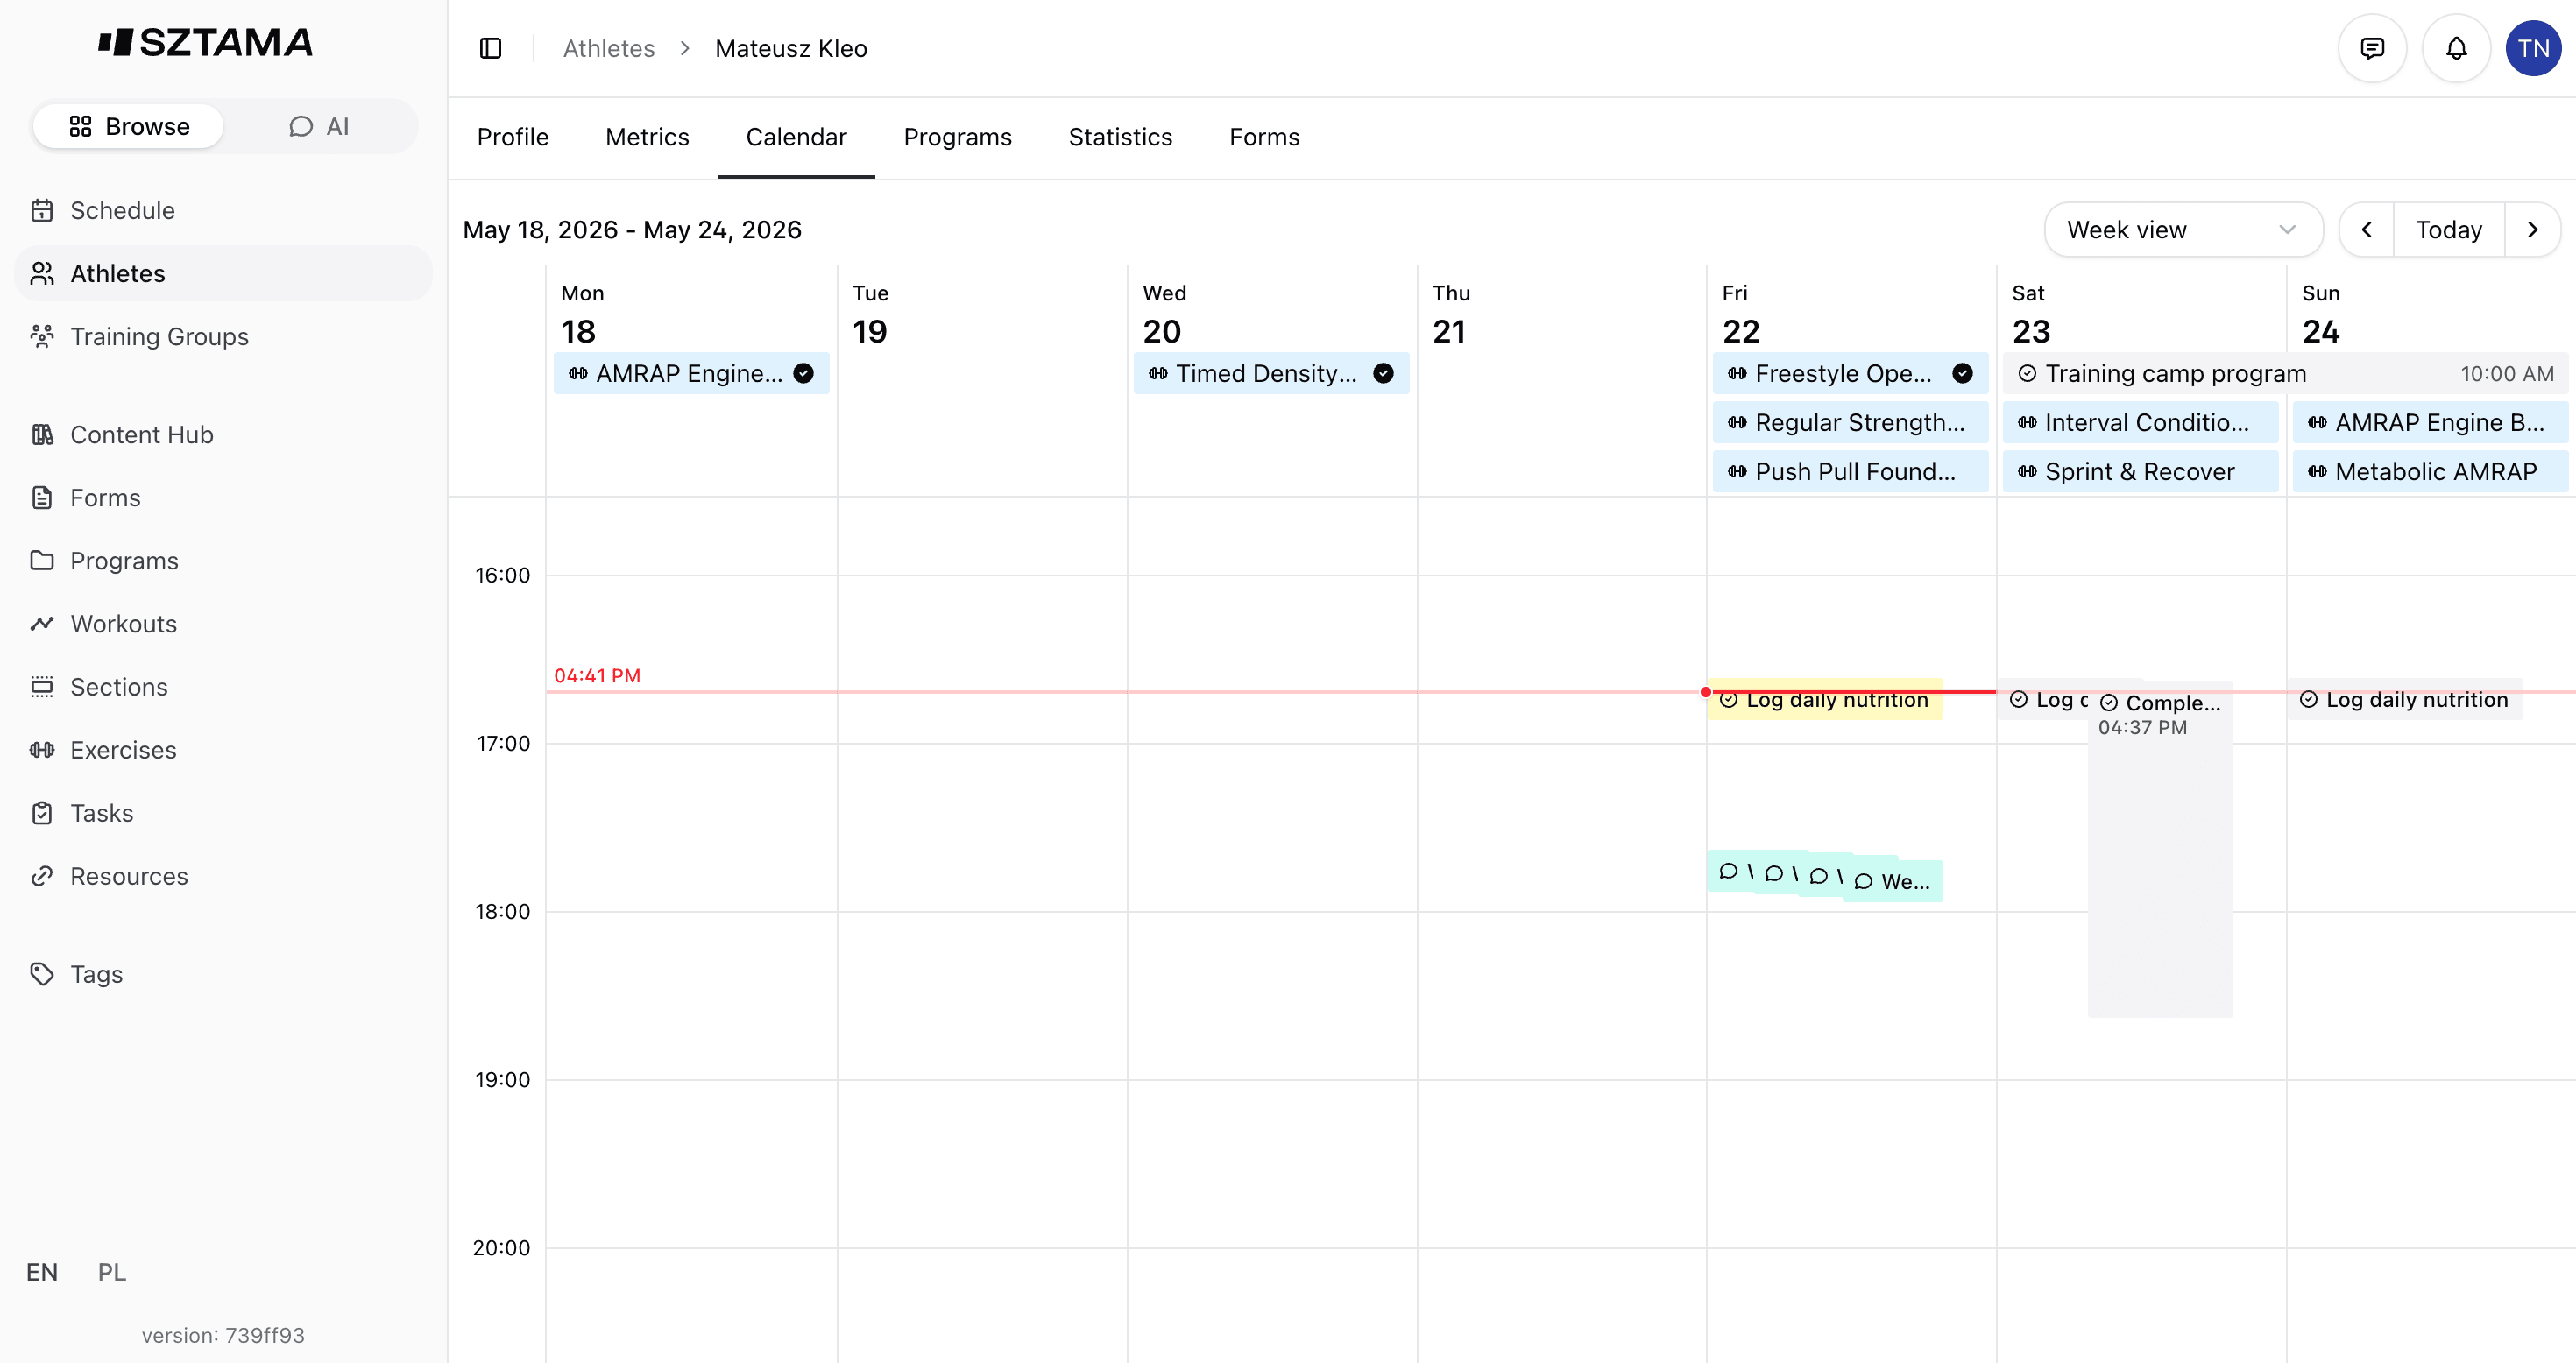Click completed check on Freestyle Ope workout
Image resolution: width=2576 pixels, height=1363 pixels.
(1962, 373)
